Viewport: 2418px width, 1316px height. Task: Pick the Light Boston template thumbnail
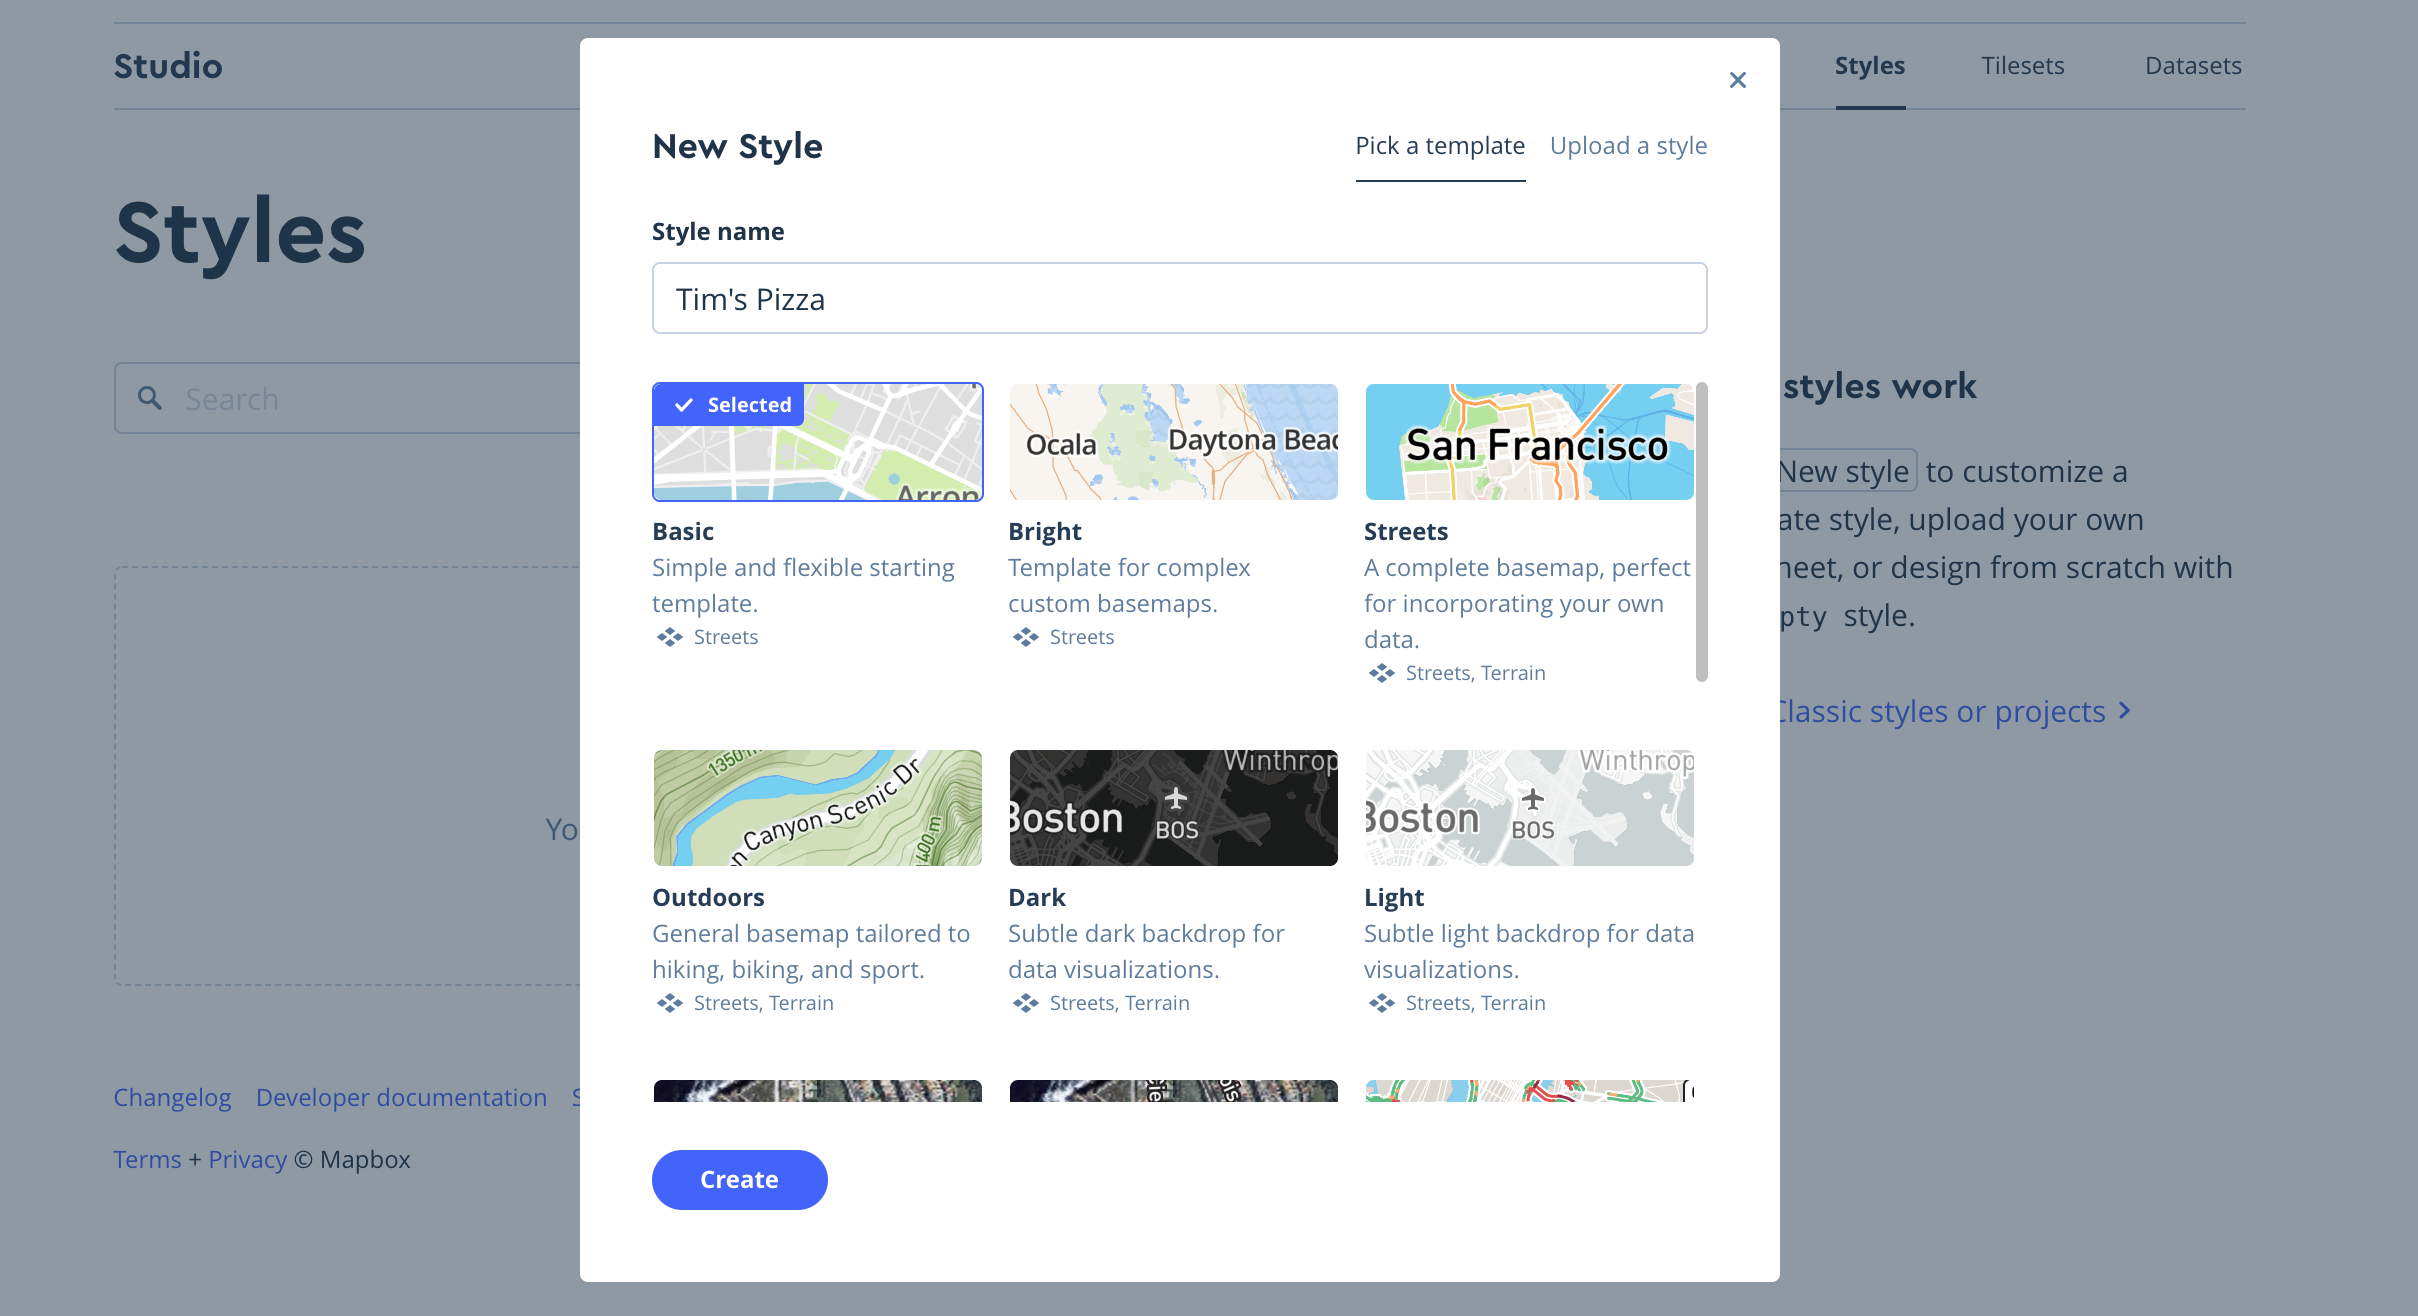[1529, 808]
